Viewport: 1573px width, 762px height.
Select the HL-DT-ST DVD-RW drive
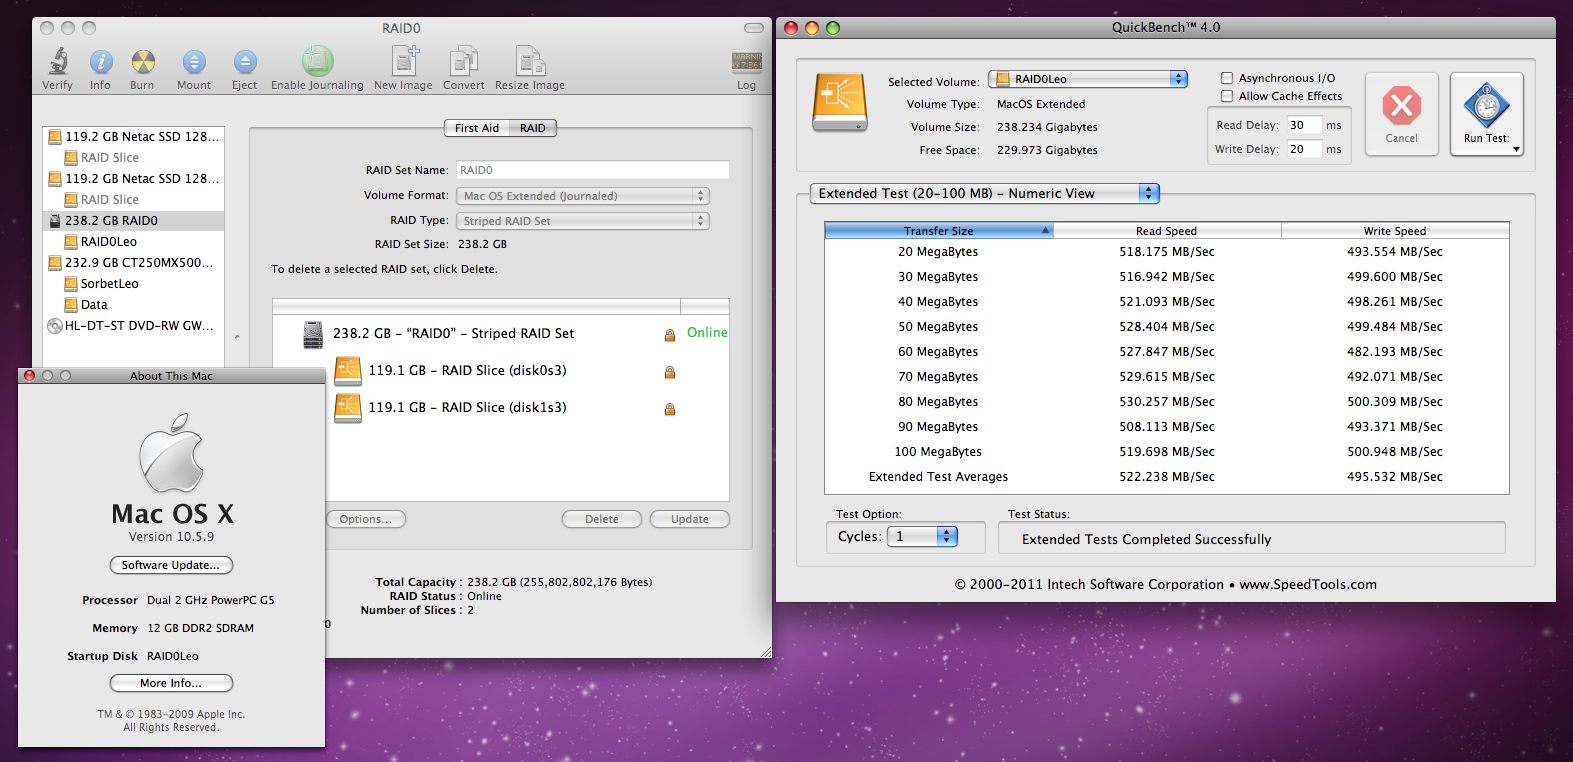point(133,325)
